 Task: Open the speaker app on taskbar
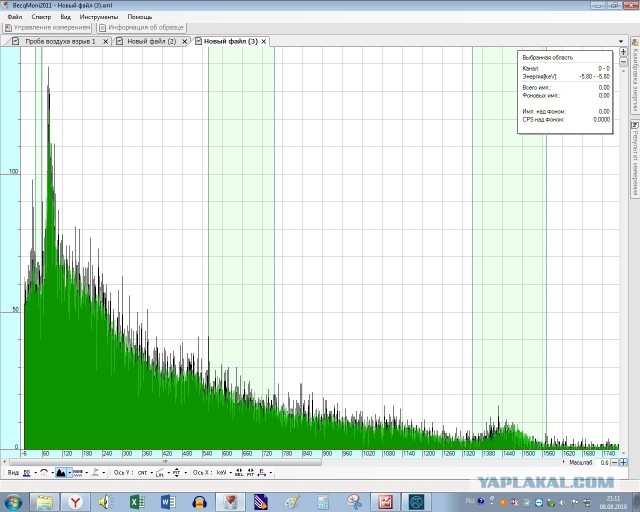(x=106, y=502)
